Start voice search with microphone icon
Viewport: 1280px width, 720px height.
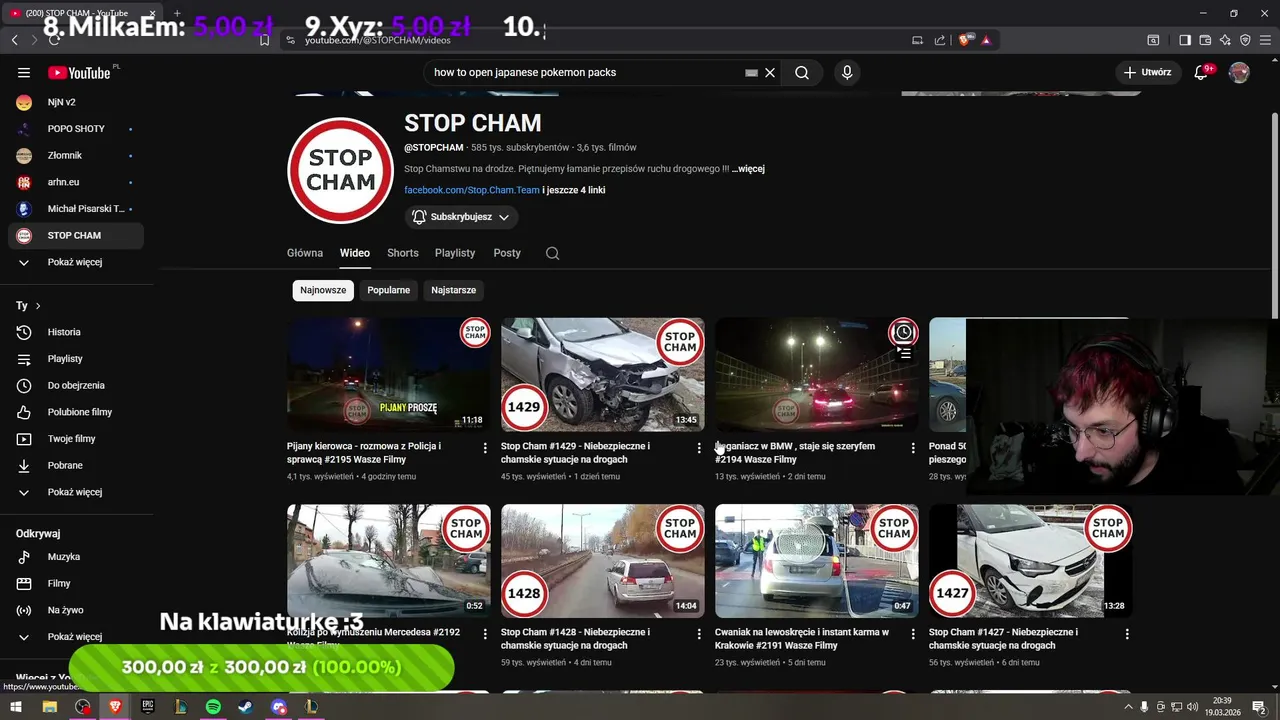847,72
